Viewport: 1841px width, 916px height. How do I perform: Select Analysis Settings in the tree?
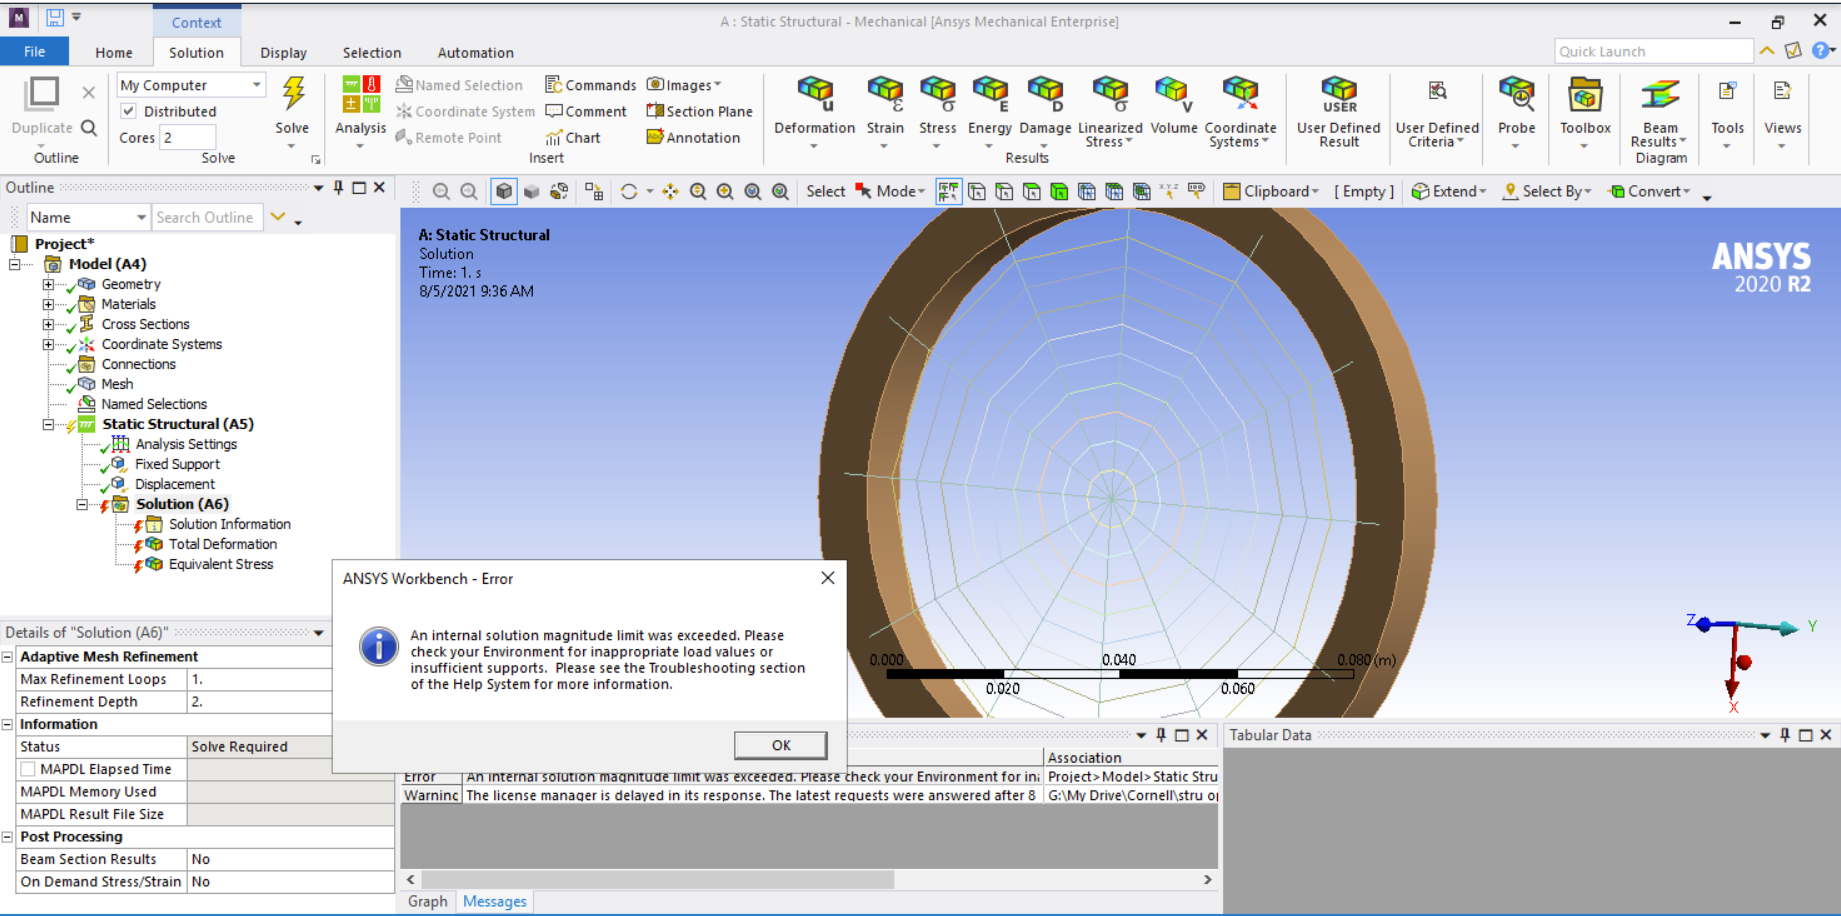(186, 444)
